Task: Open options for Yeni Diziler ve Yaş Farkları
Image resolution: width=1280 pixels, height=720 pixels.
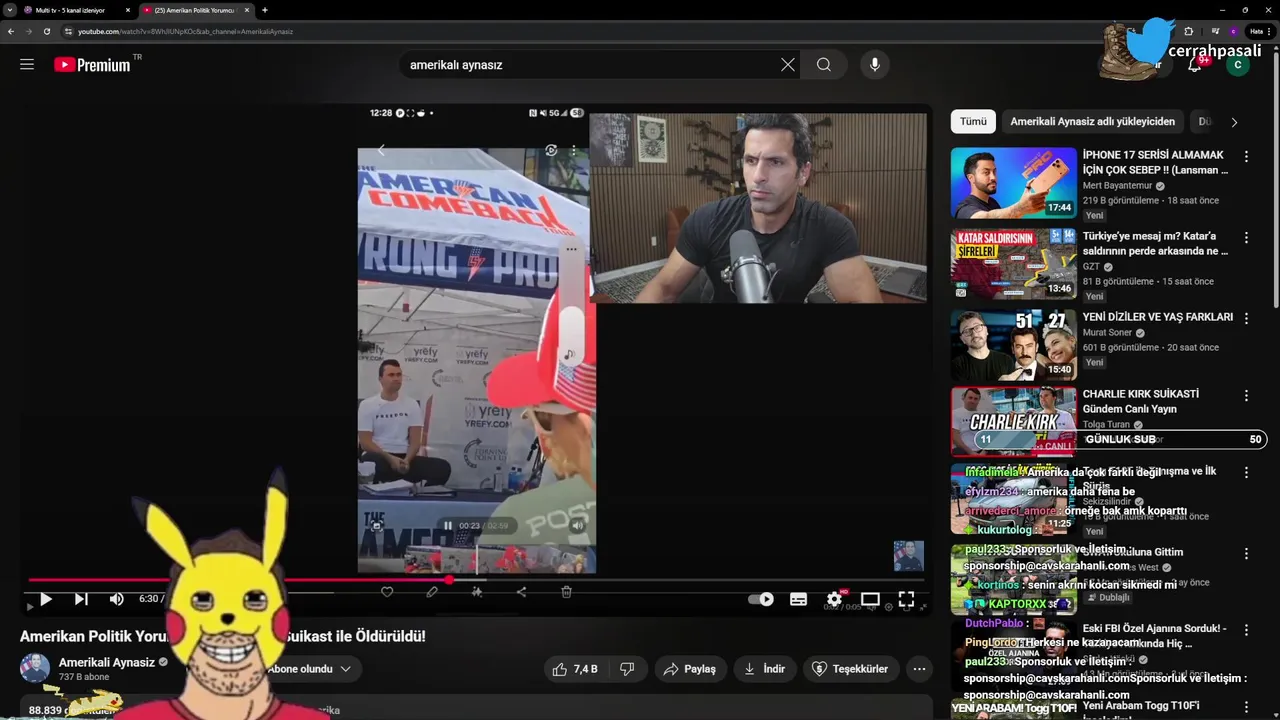Action: coord(1246,318)
